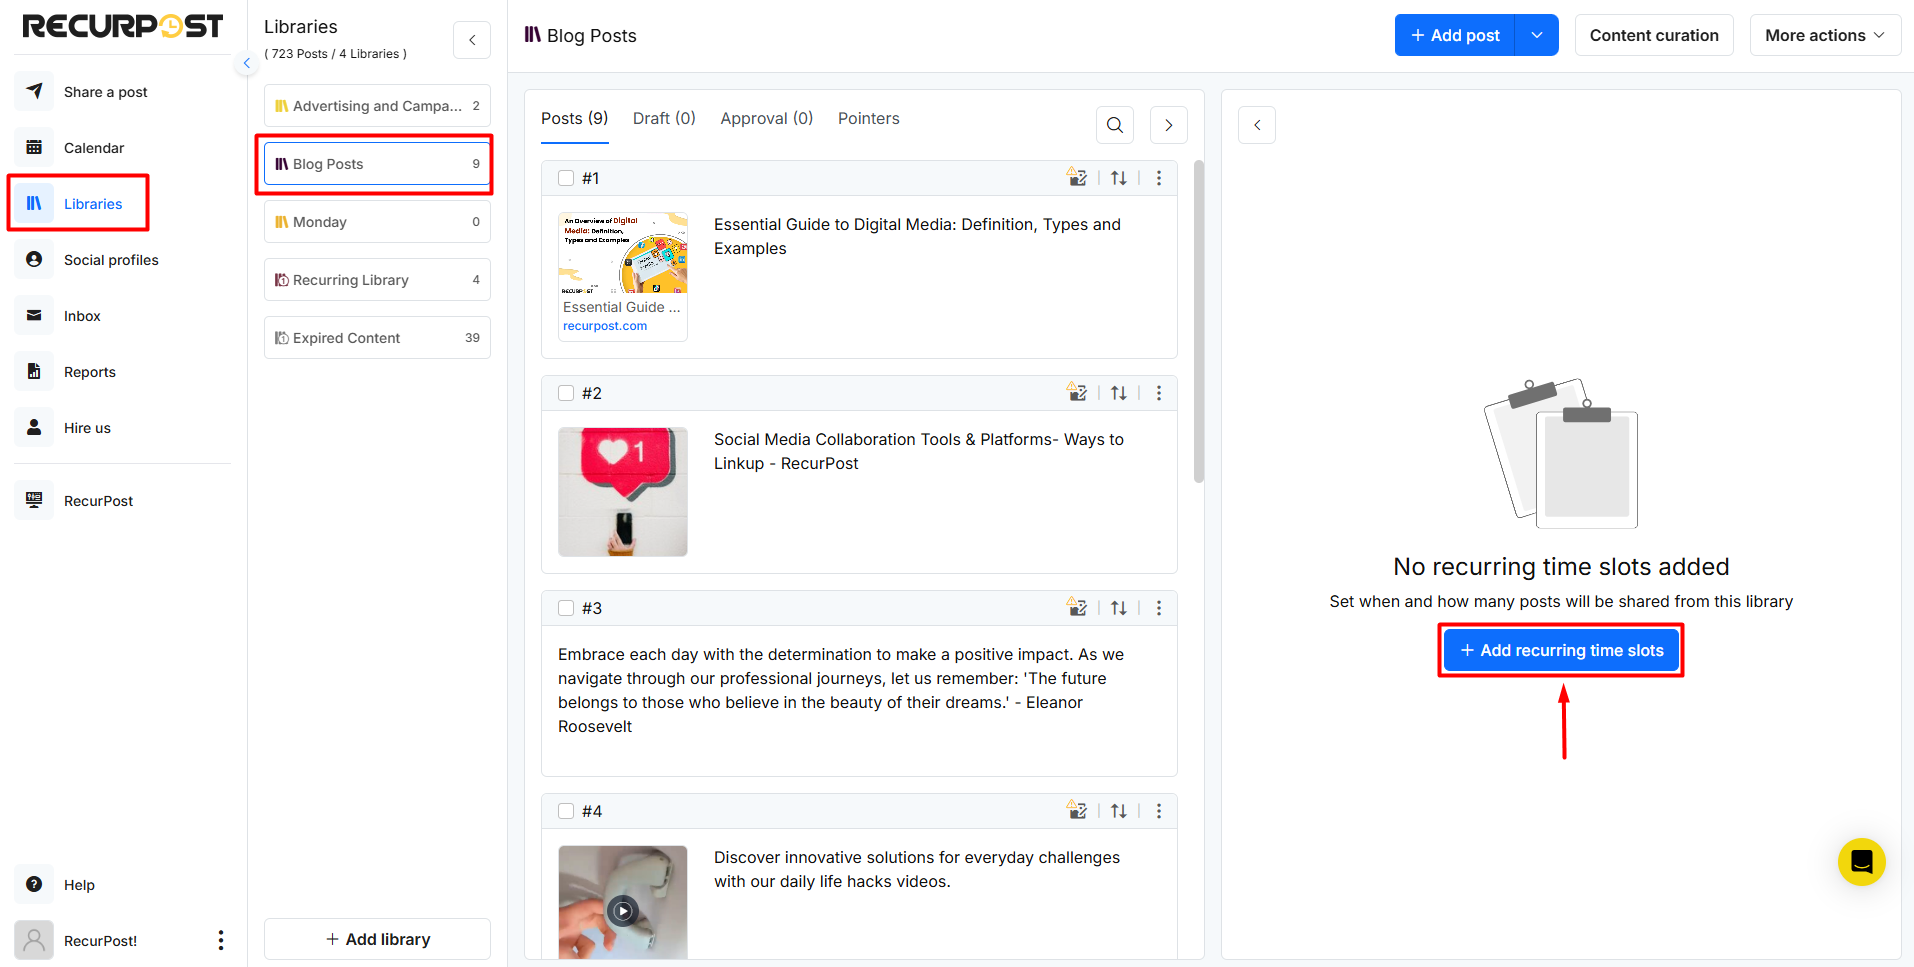Reorder post #4 with sort arrows icon
Viewport: 1914px width, 967px height.
(1119, 811)
